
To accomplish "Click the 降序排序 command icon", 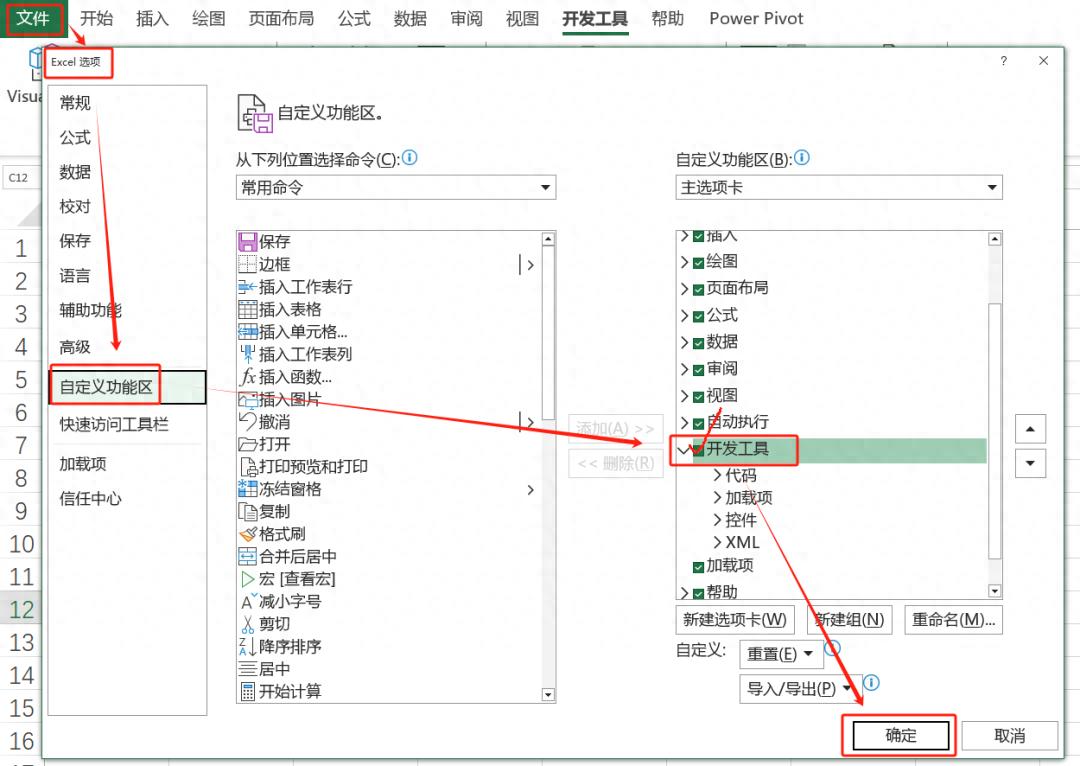I will click(247, 647).
